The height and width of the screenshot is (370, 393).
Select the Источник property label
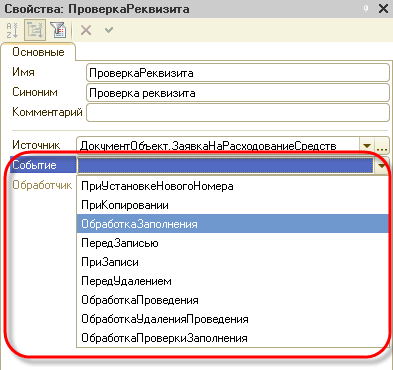36,145
